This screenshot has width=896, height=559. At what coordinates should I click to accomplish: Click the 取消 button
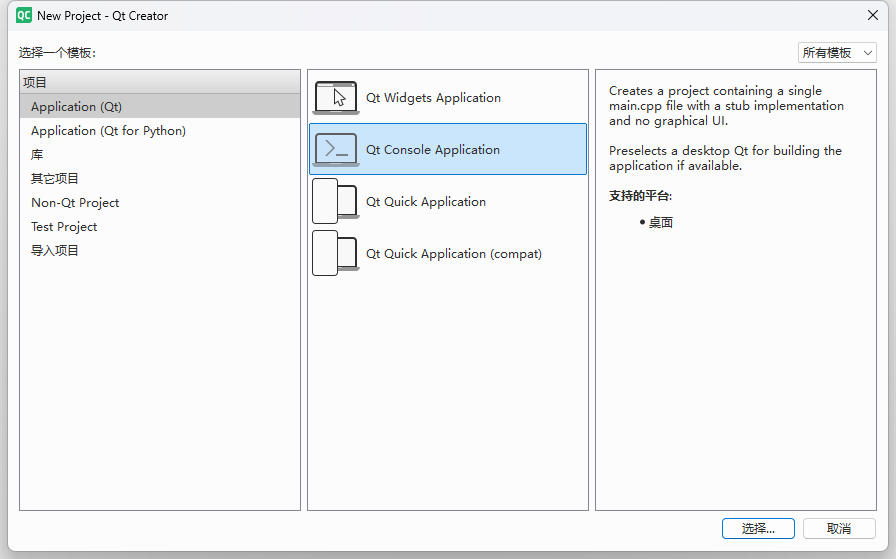[839, 529]
